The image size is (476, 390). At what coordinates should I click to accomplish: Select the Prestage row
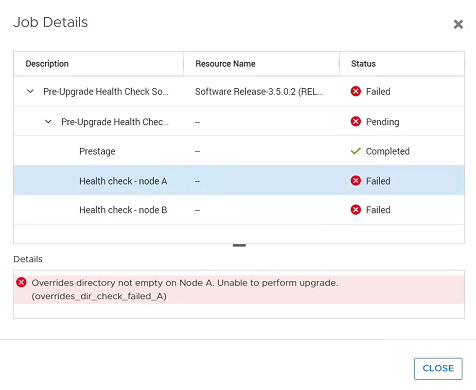(x=239, y=151)
